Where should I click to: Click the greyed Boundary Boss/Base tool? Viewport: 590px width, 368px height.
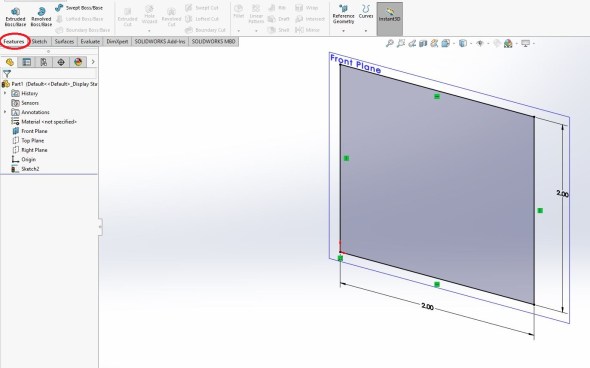point(83,30)
